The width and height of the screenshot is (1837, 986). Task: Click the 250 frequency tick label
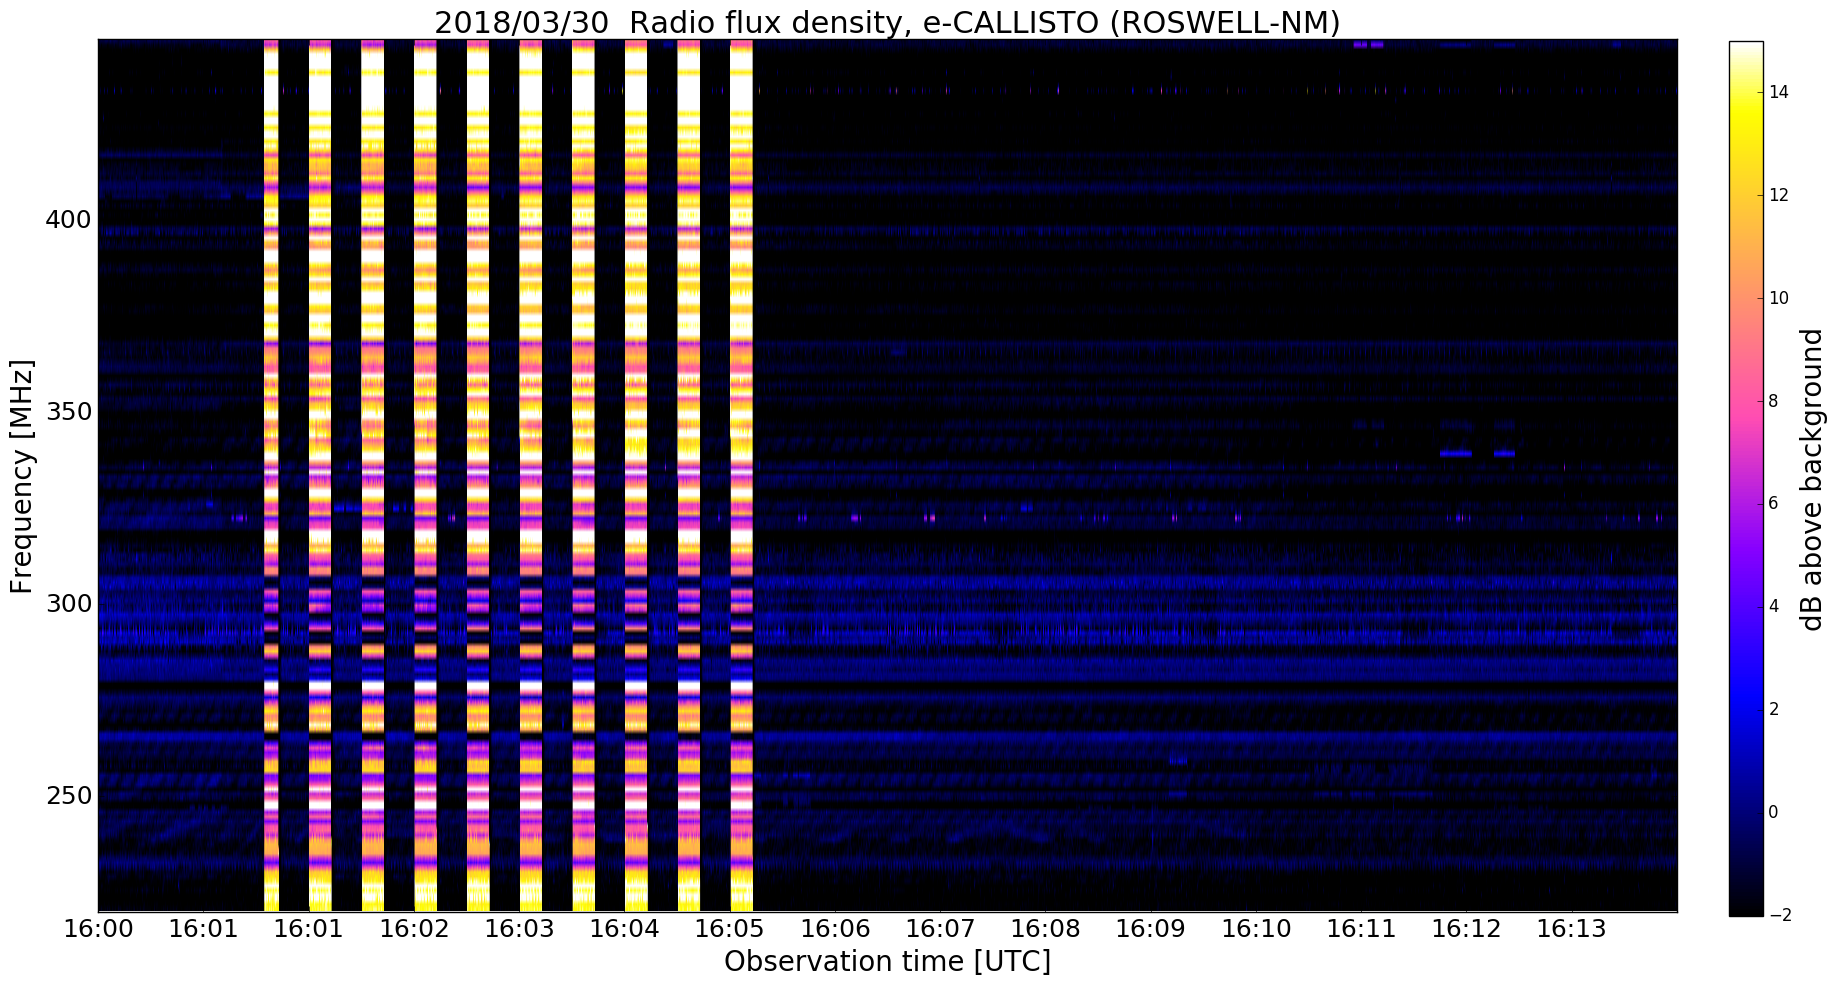pyautogui.click(x=68, y=796)
